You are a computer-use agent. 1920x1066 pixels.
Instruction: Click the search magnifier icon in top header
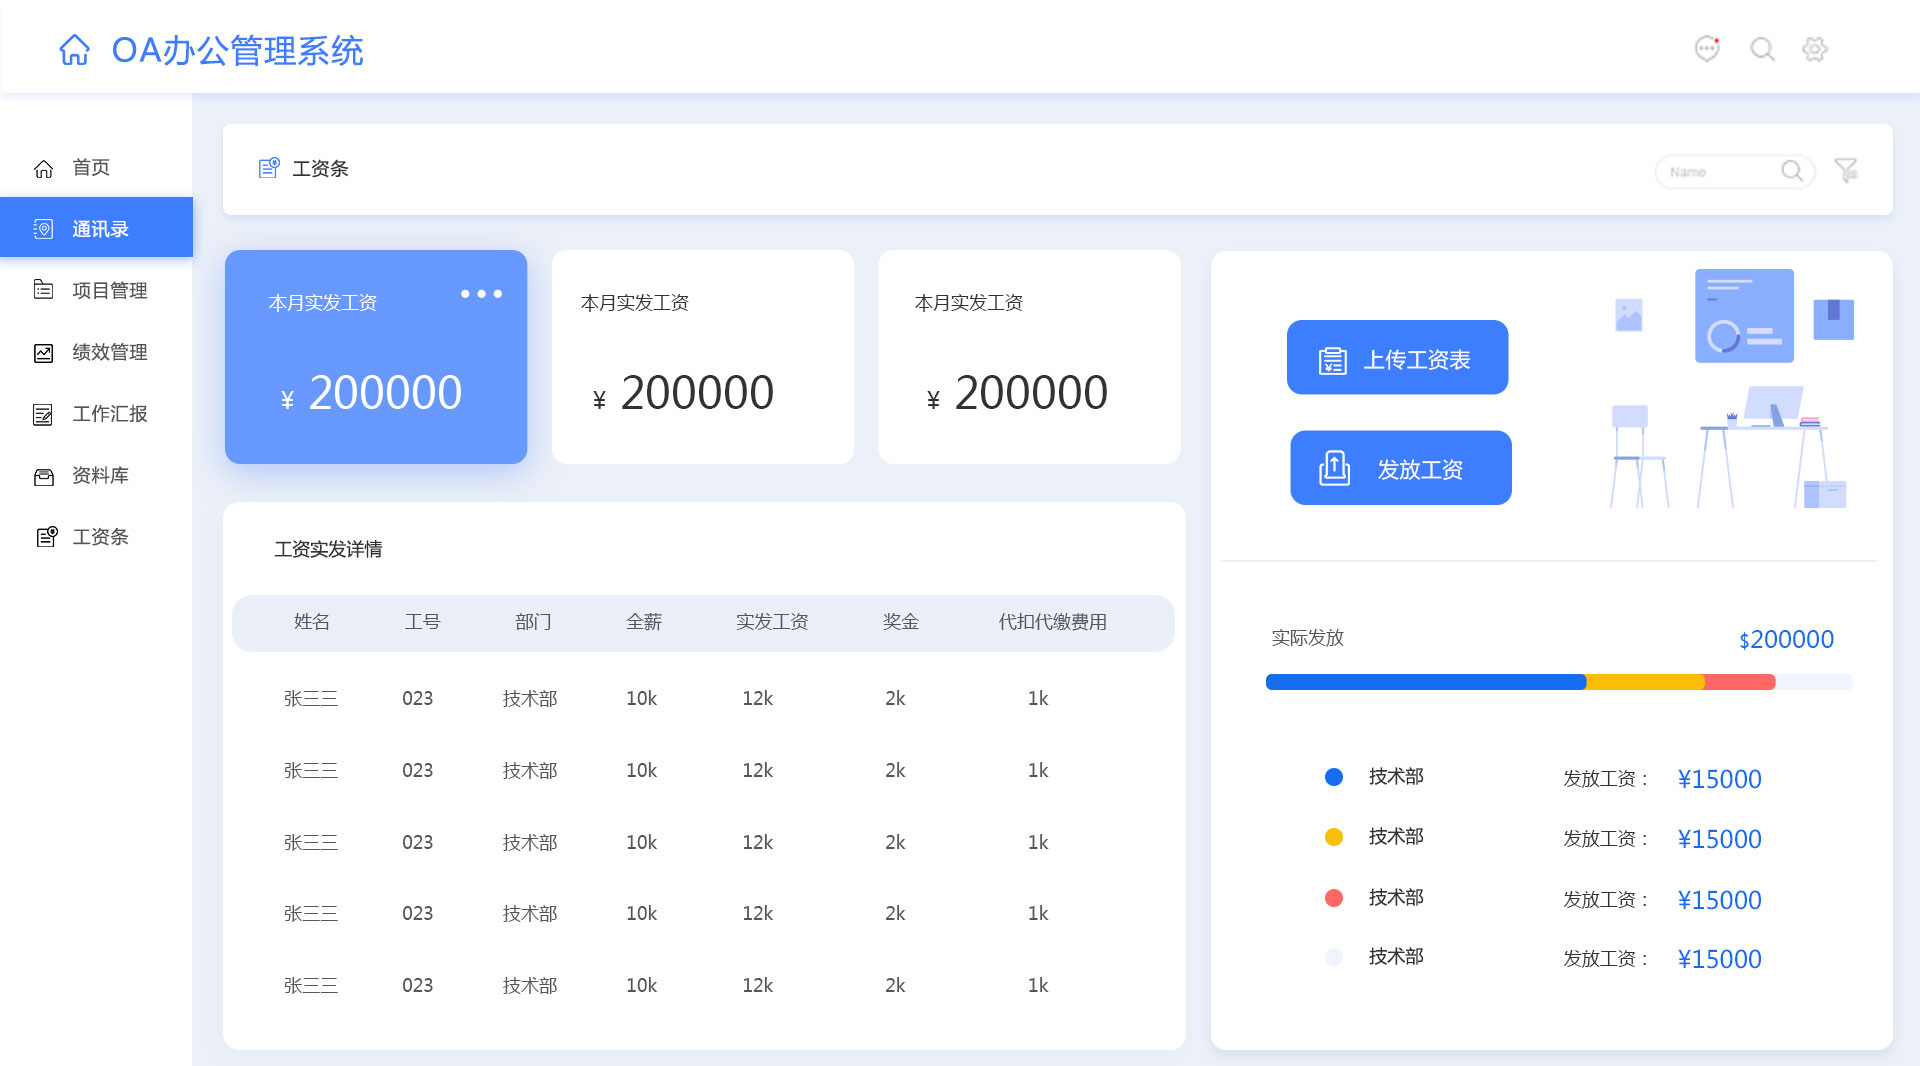point(1762,49)
